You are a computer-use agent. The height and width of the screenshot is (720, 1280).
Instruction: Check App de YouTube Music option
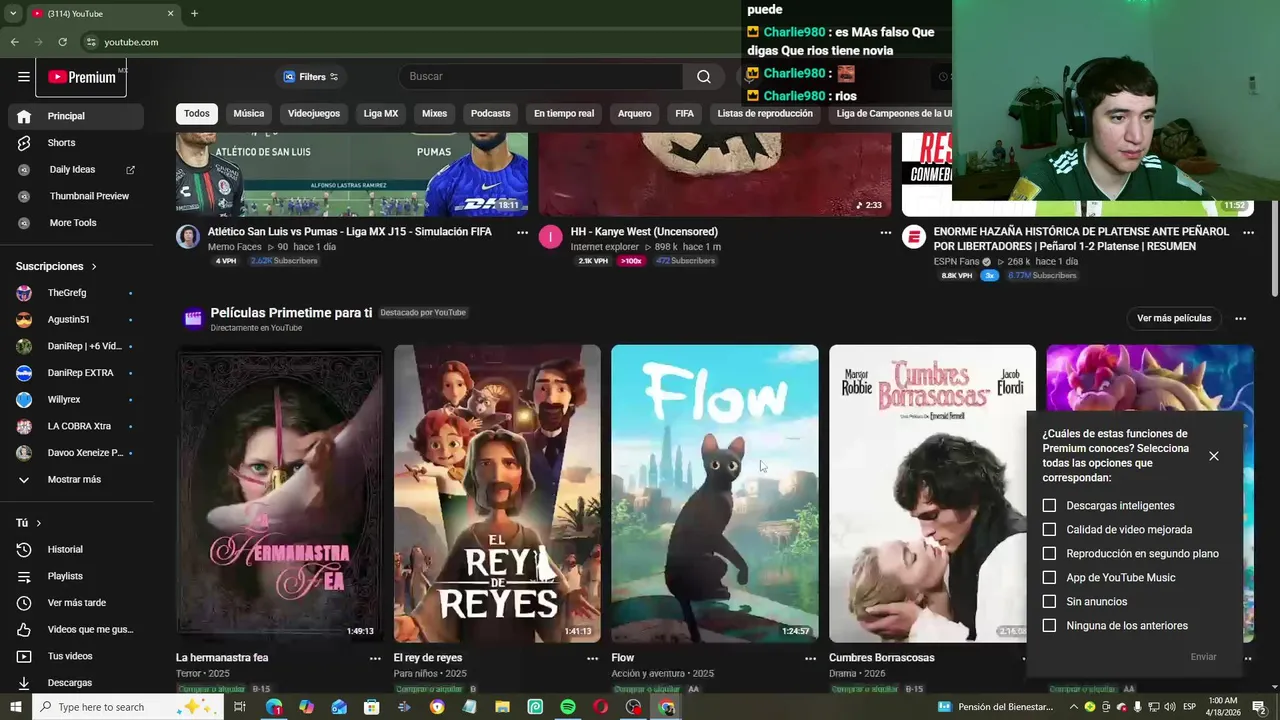point(1049,578)
